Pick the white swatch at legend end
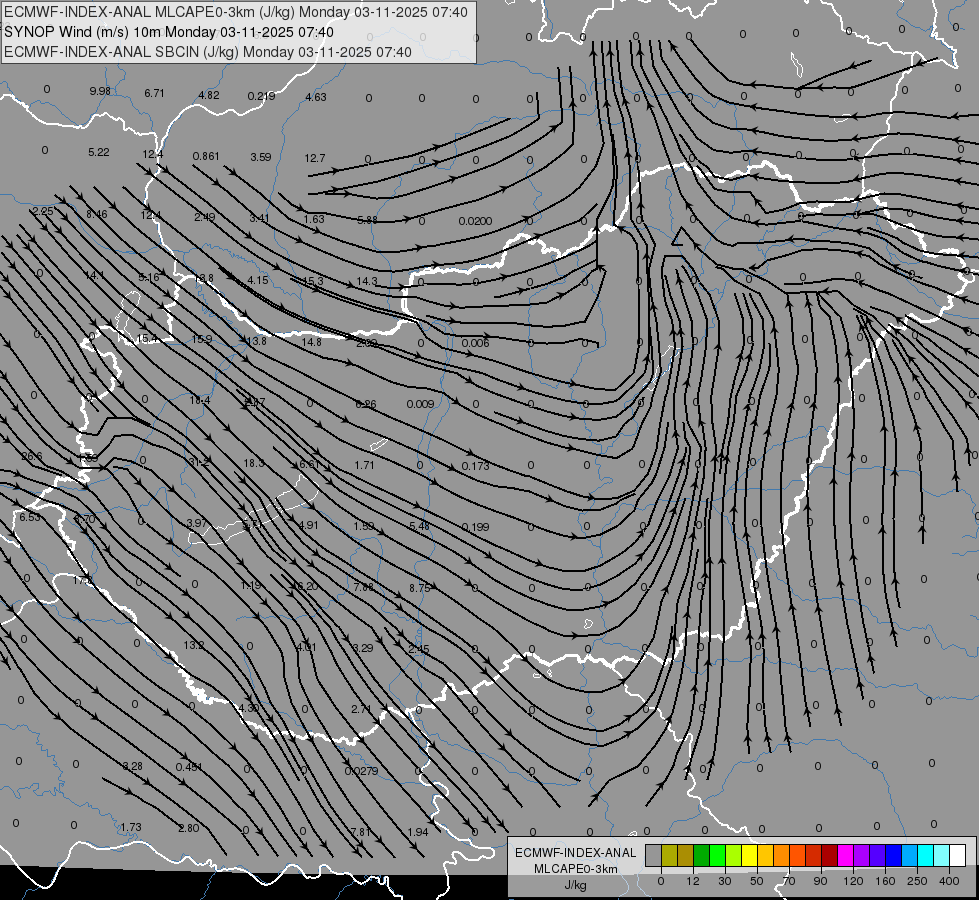The image size is (979, 900). 958,856
